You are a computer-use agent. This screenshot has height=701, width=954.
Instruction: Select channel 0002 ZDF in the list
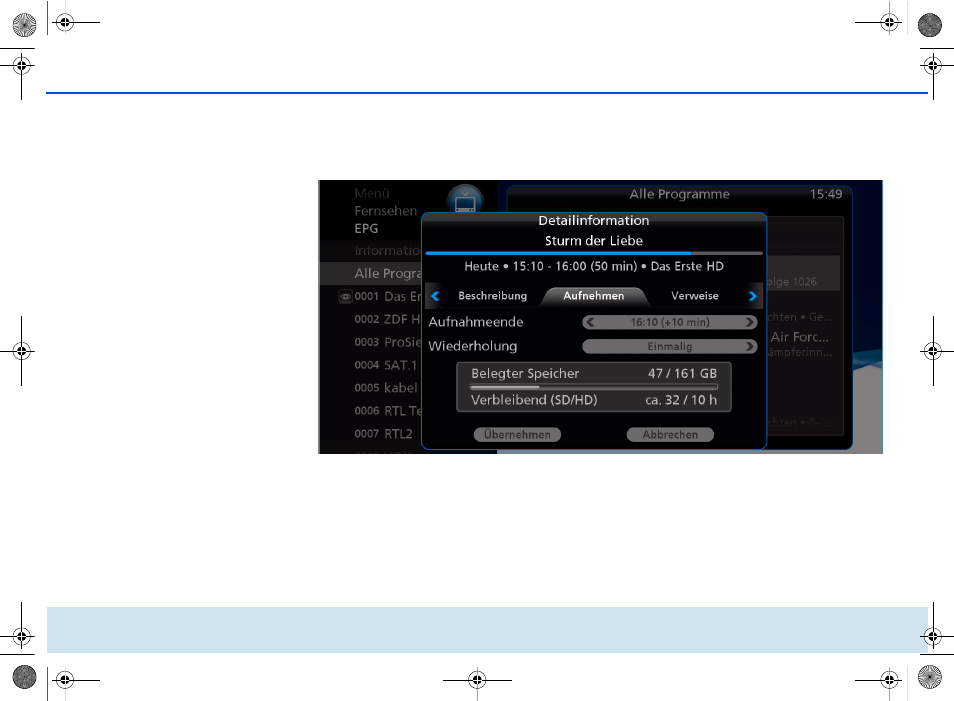371,319
